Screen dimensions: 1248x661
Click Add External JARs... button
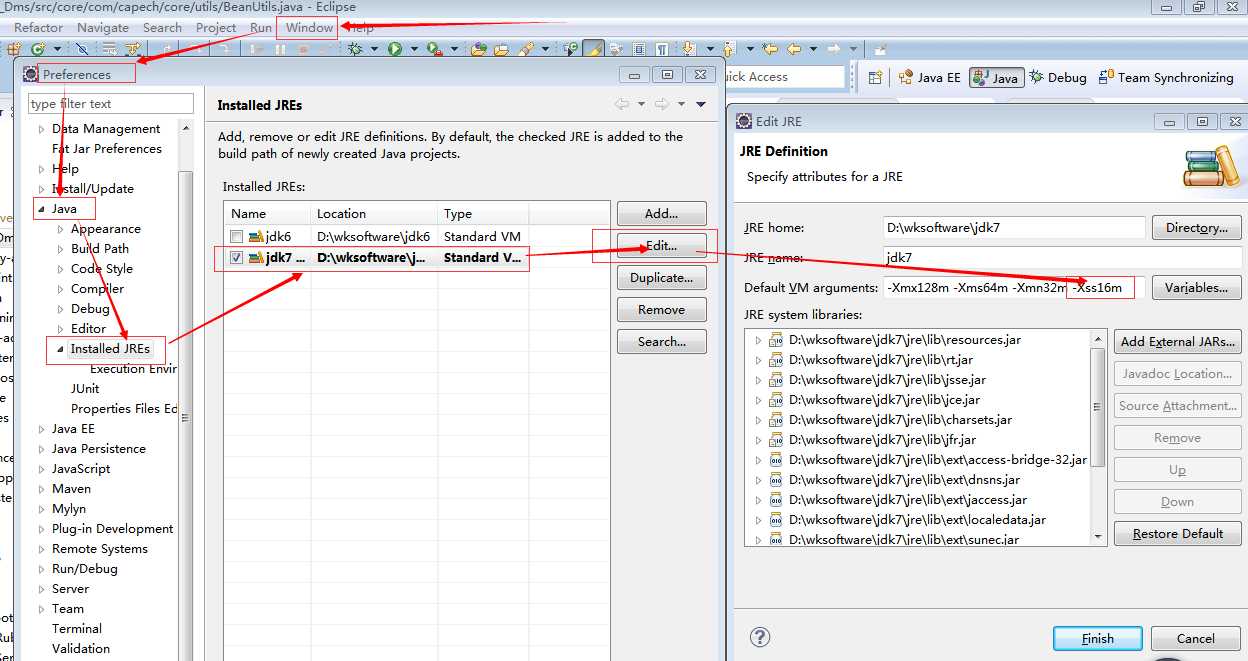(1177, 341)
